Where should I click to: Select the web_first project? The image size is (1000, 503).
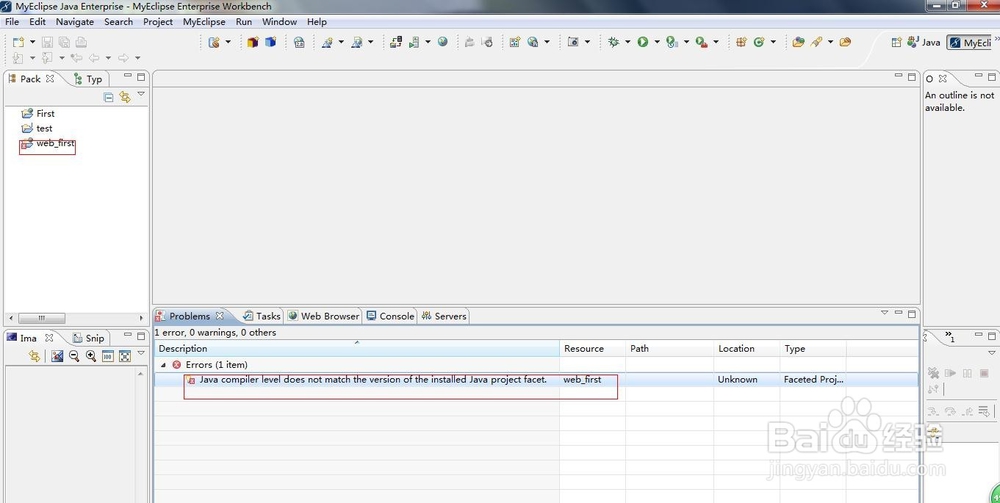tap(48, 144)
